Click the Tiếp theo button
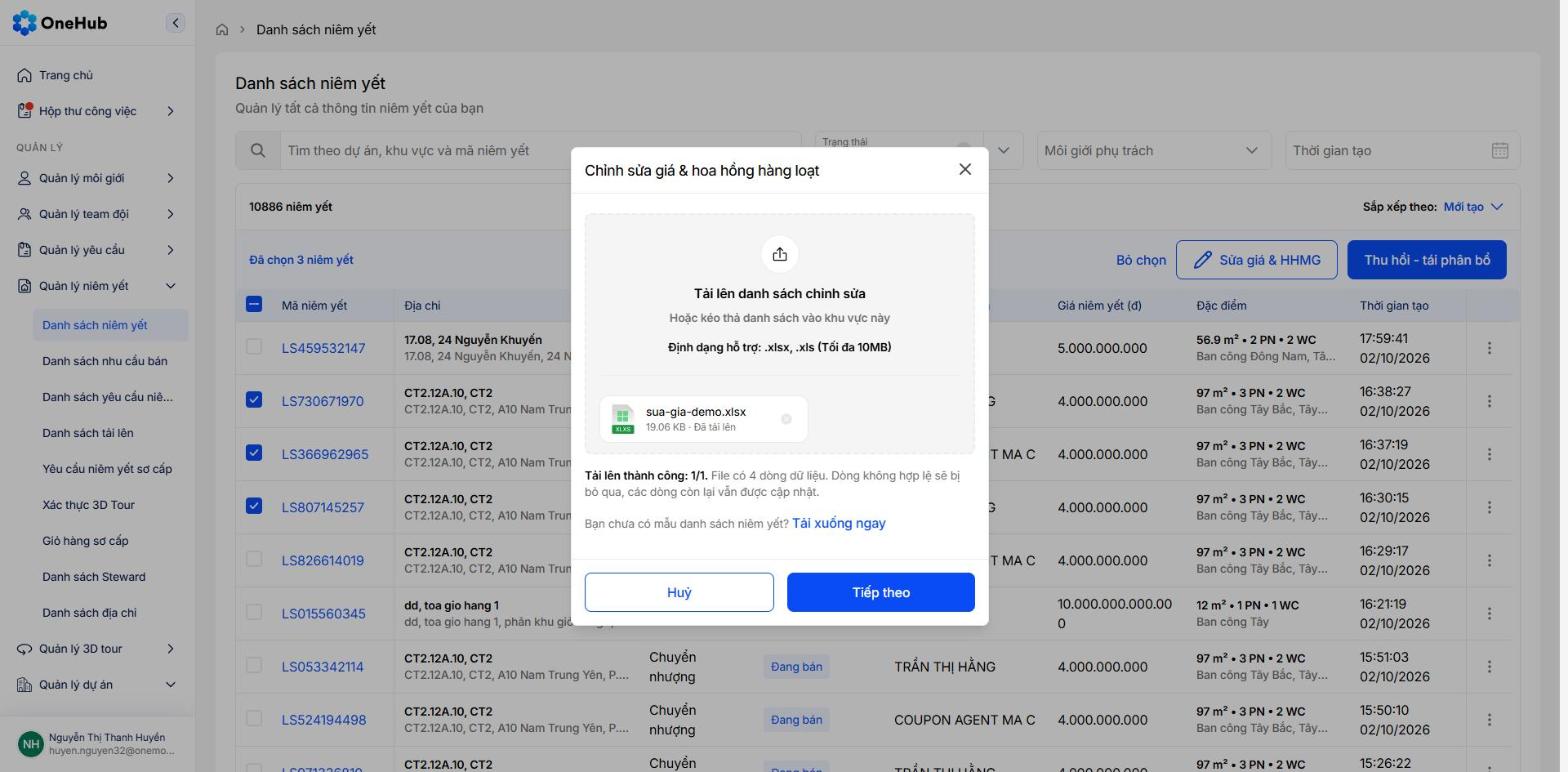 881,592
